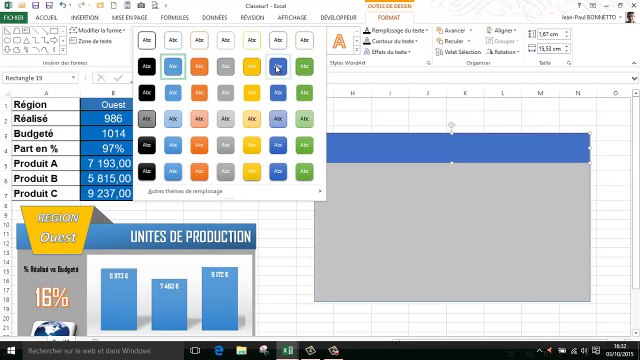This screenshot has height=360, width=640.
Task: Click the print preview magnifier icon
Action: click(x=155, y=6)
